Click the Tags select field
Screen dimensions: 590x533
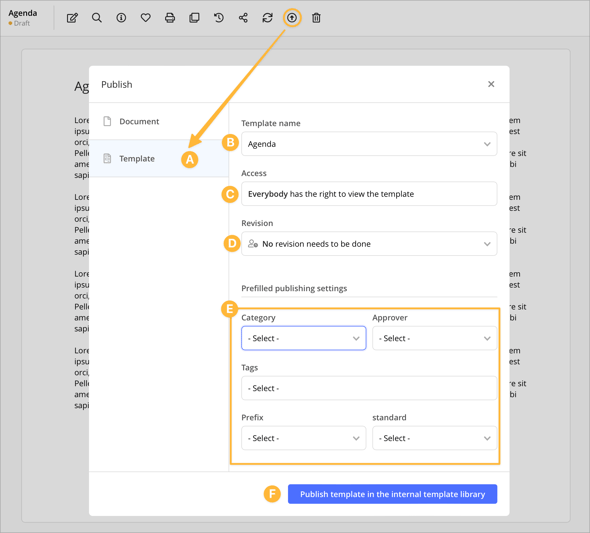369,388
